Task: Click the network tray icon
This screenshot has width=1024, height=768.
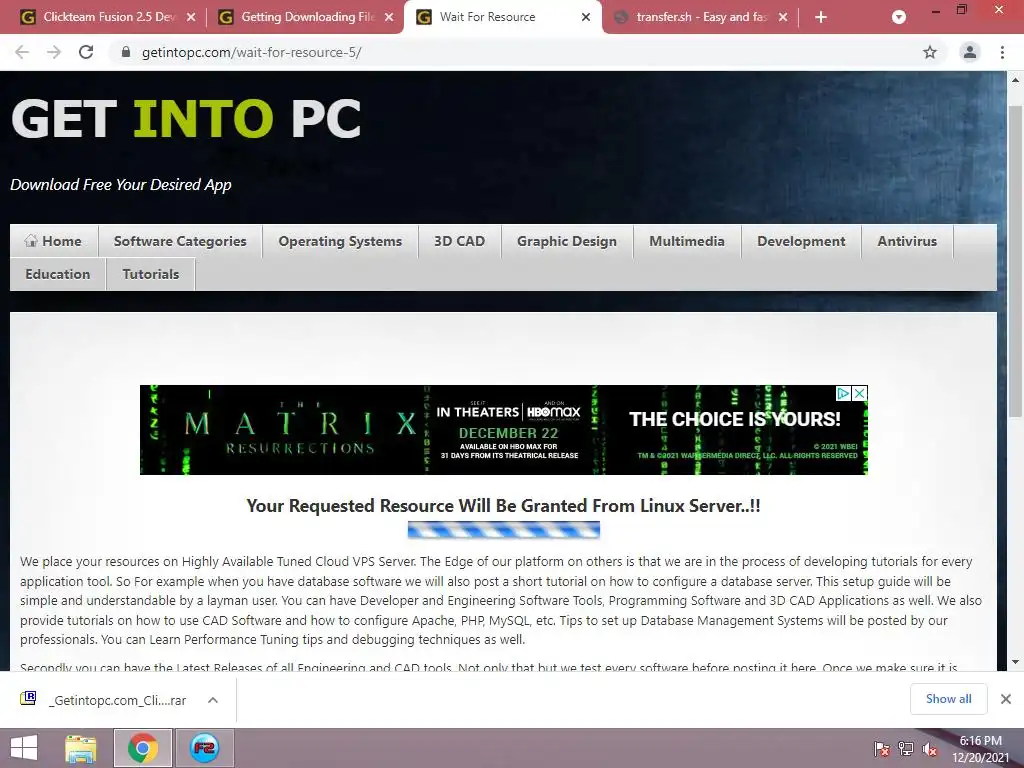Action: pos(906,749)
